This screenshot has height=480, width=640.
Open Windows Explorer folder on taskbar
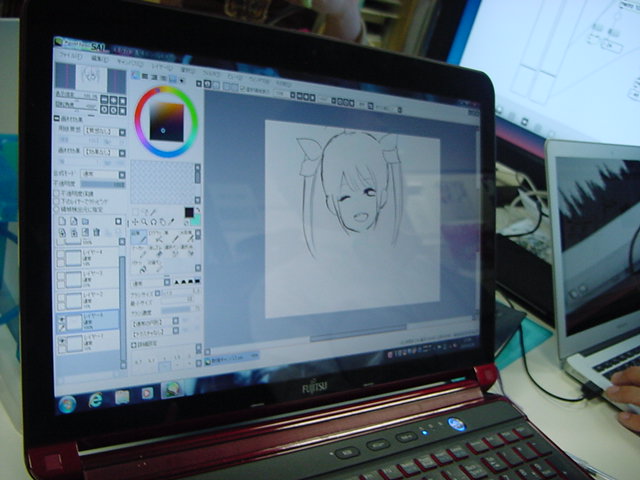pos(122,397)
